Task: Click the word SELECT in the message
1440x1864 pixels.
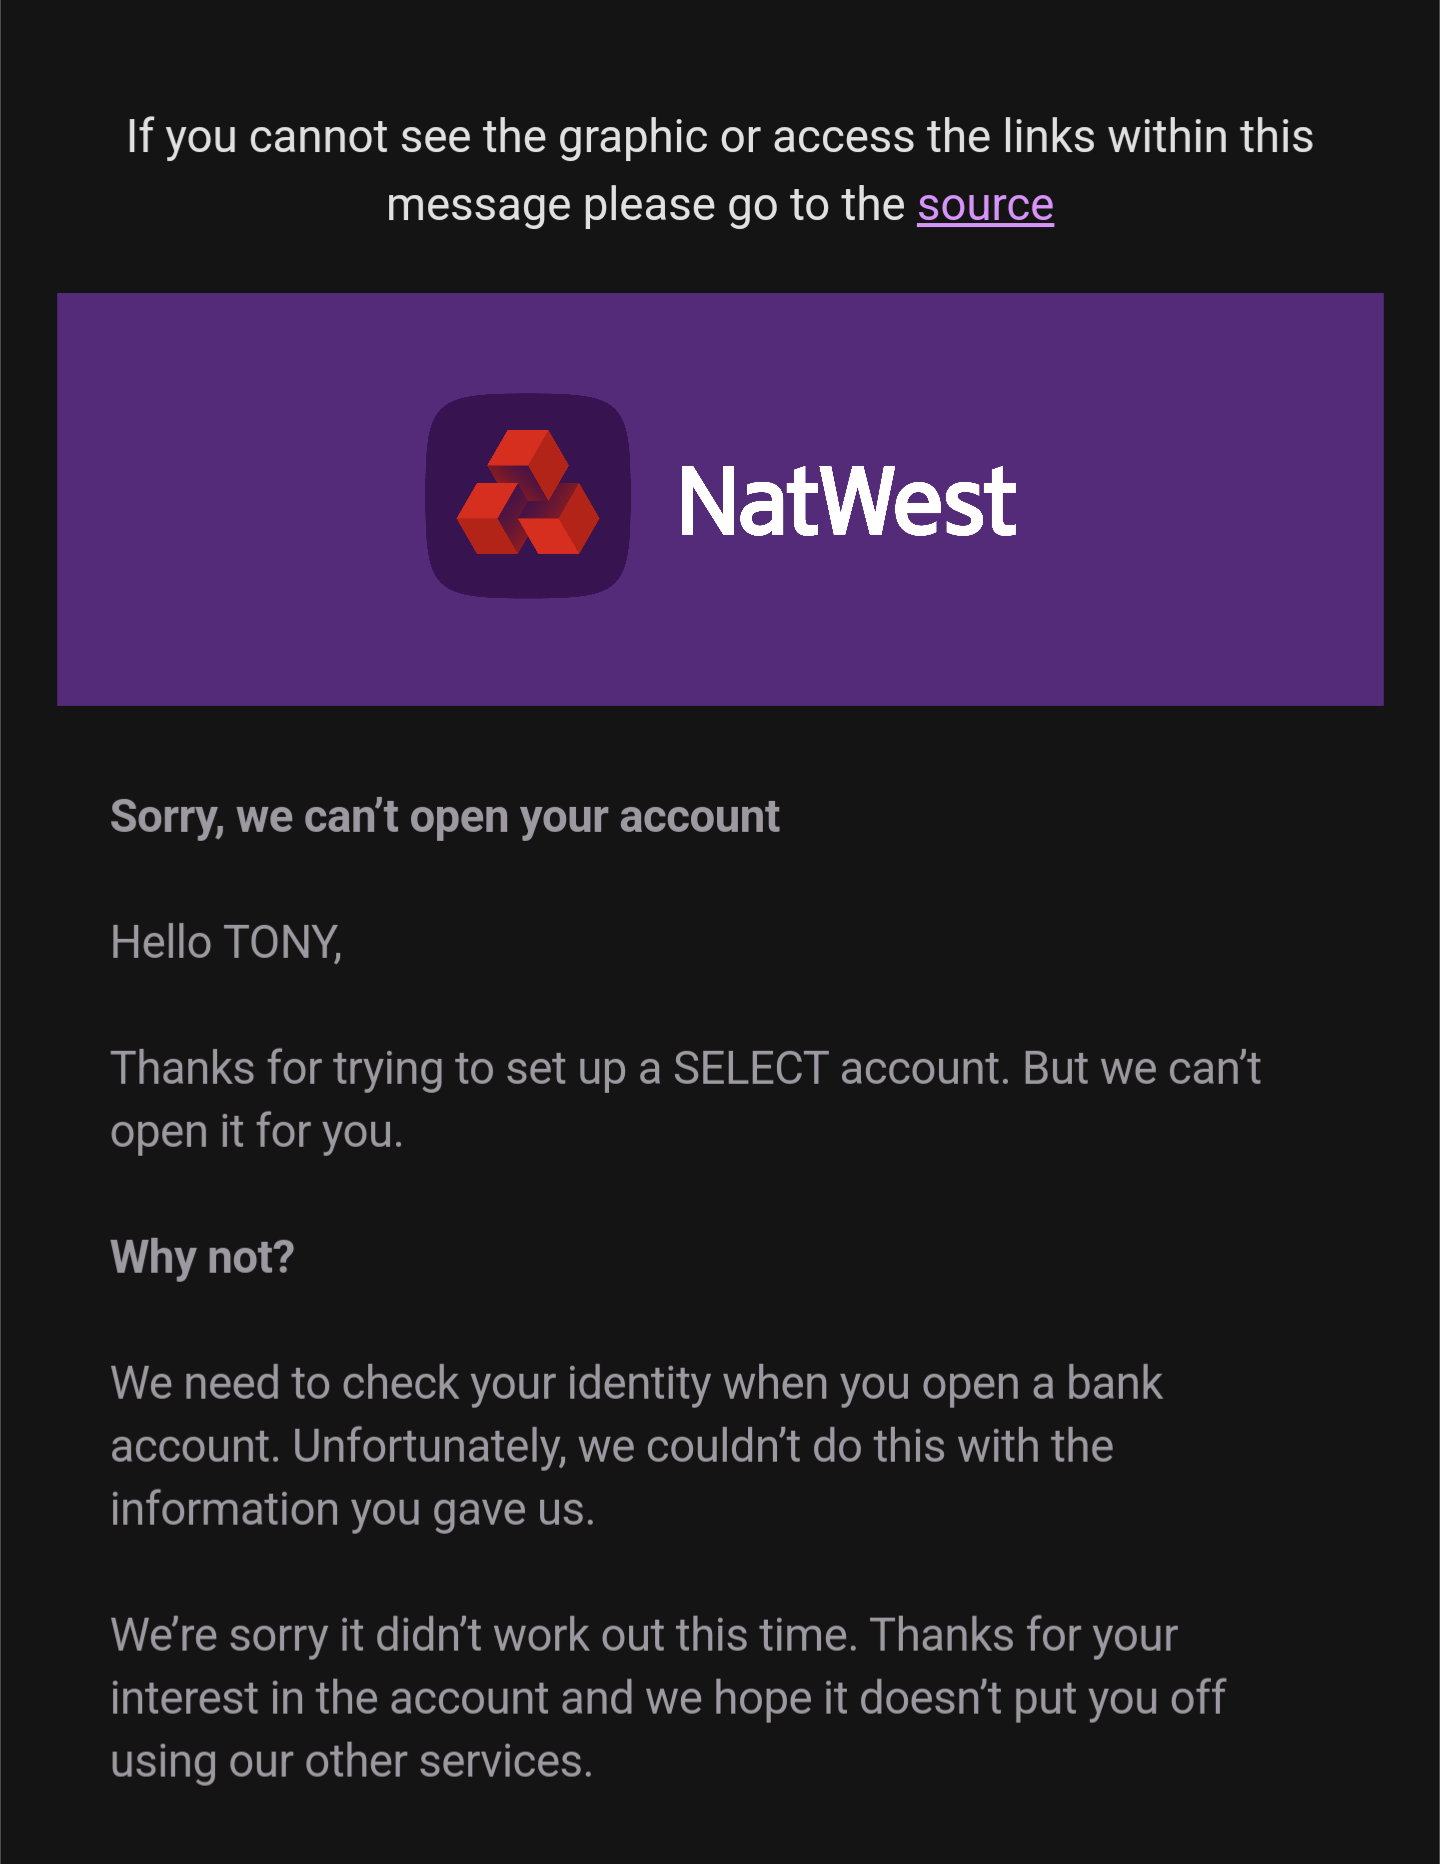Action: pyautogui.click(x=751, y=1068)
